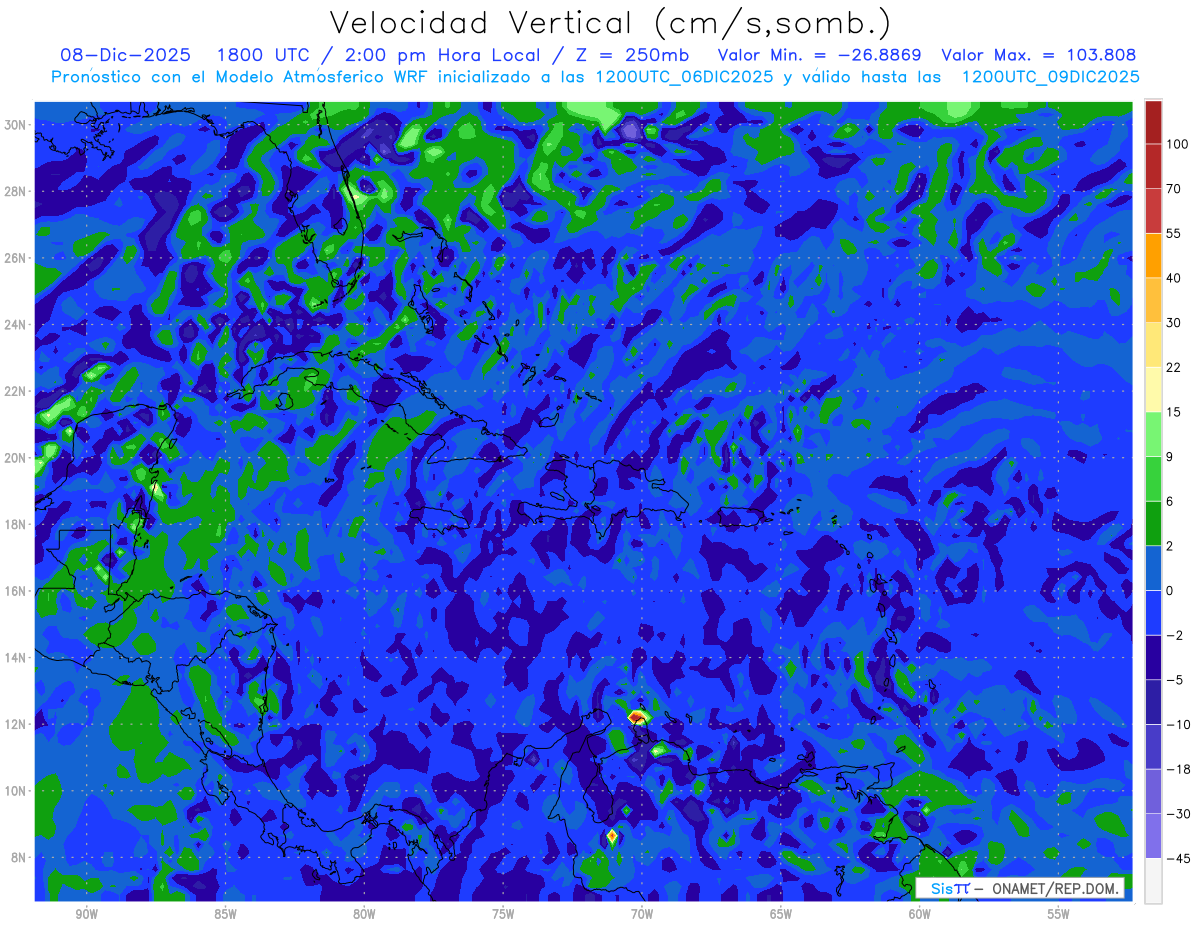Click the navy swatch between -5 and -2
This screenshot has height=927, width=1200.
(1153, 657)
